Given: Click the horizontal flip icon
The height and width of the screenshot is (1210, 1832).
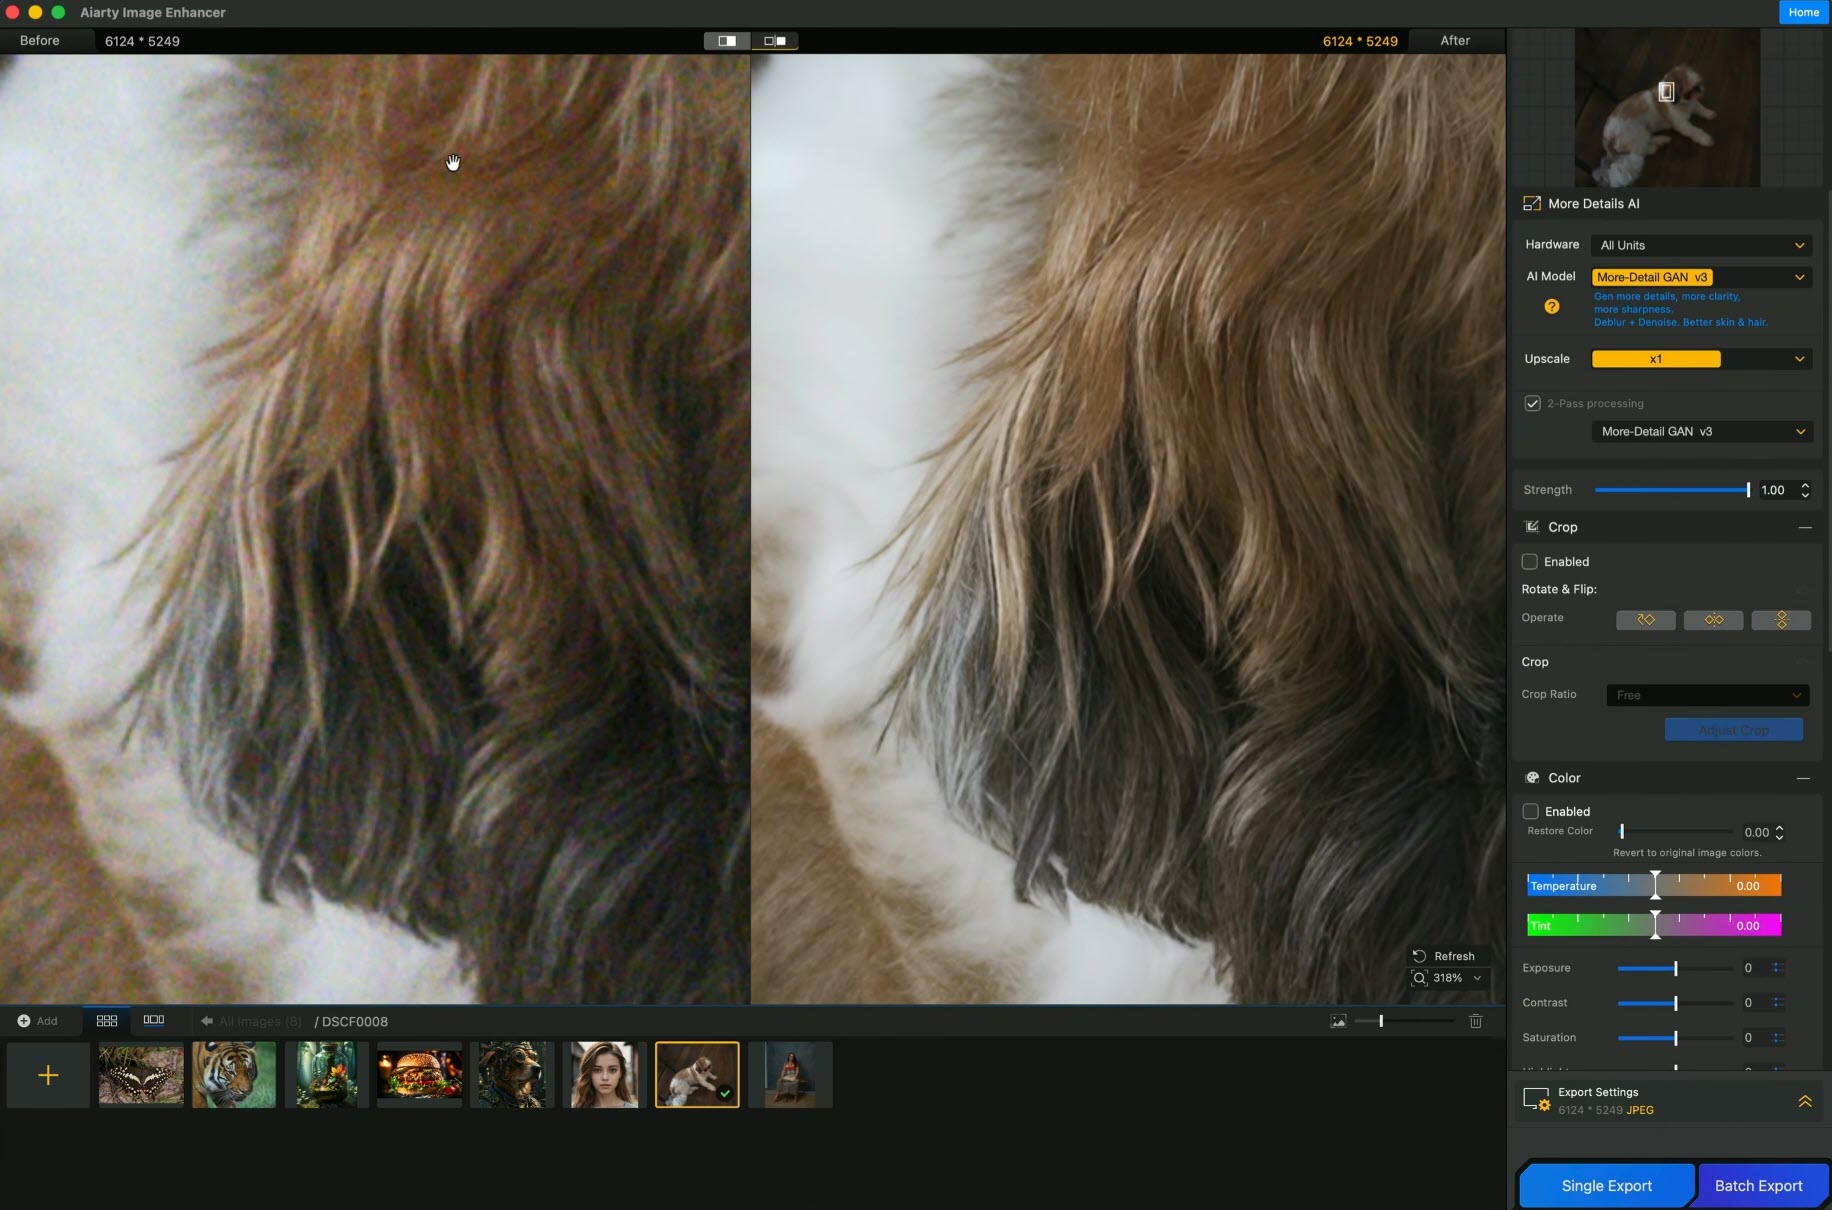Looking at the screenshot, I should [x=1713, y=620].
